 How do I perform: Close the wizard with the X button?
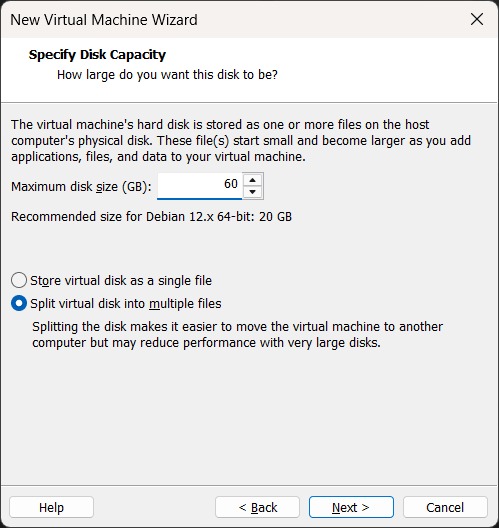tap(477, 19)
